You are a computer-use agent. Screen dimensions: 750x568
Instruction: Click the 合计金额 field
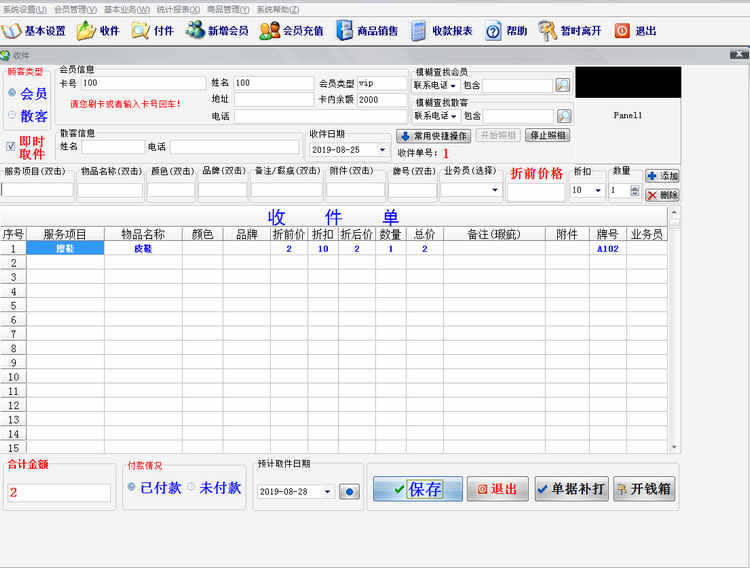[59, 492]
